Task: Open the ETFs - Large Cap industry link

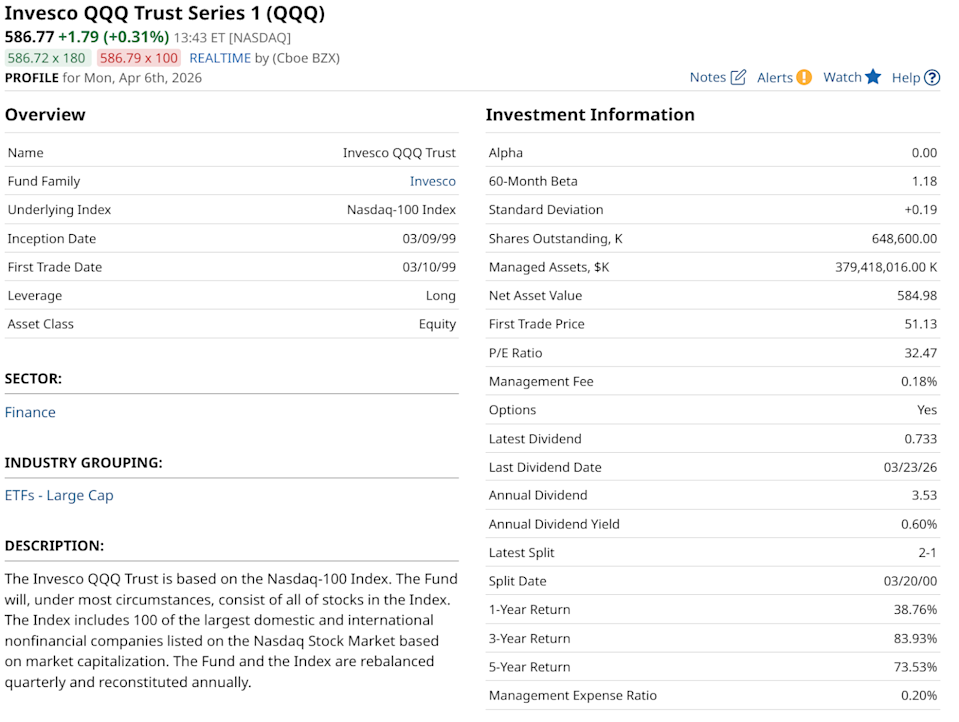Action: click(x=59, y=495)
